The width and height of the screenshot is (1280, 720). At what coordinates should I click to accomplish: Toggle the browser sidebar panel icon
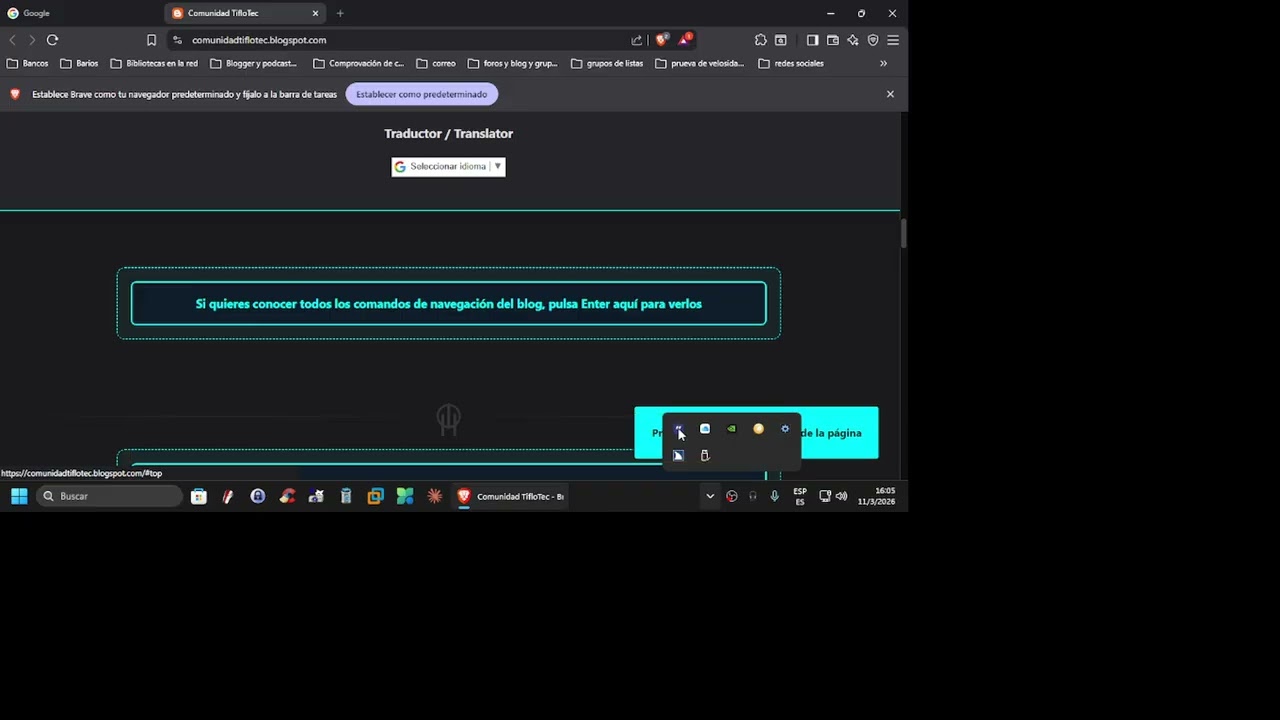(812, 40)
